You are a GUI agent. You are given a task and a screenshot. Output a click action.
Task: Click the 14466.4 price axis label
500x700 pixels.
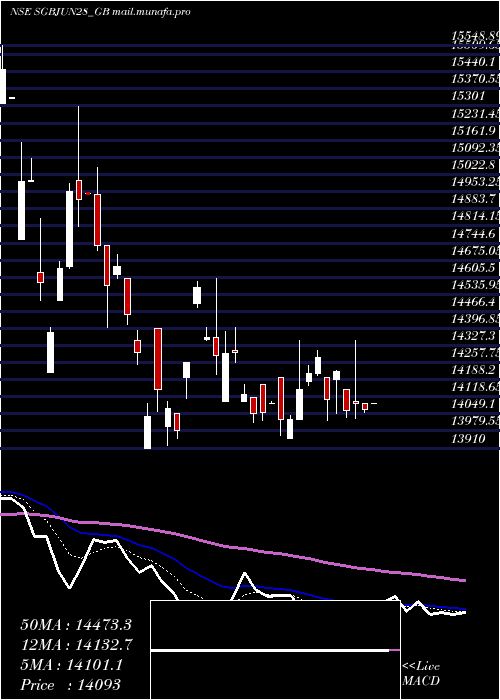click(473, 303)
